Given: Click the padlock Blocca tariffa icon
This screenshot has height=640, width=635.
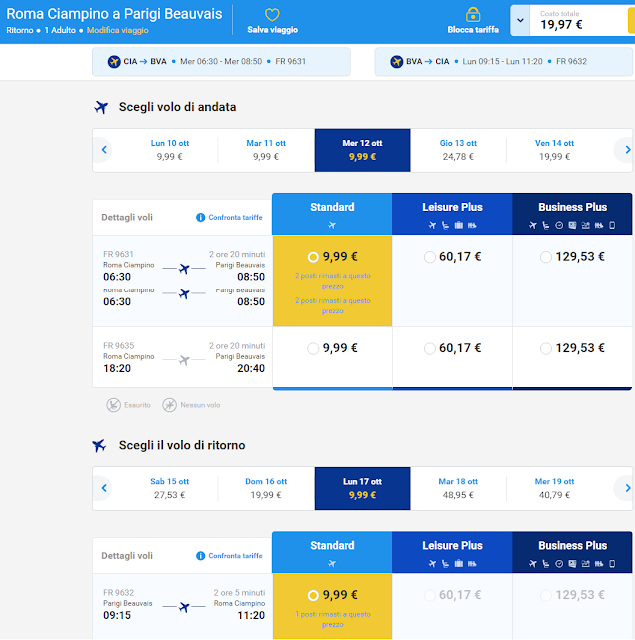Looking at the screenshot, I should (473, 15).
